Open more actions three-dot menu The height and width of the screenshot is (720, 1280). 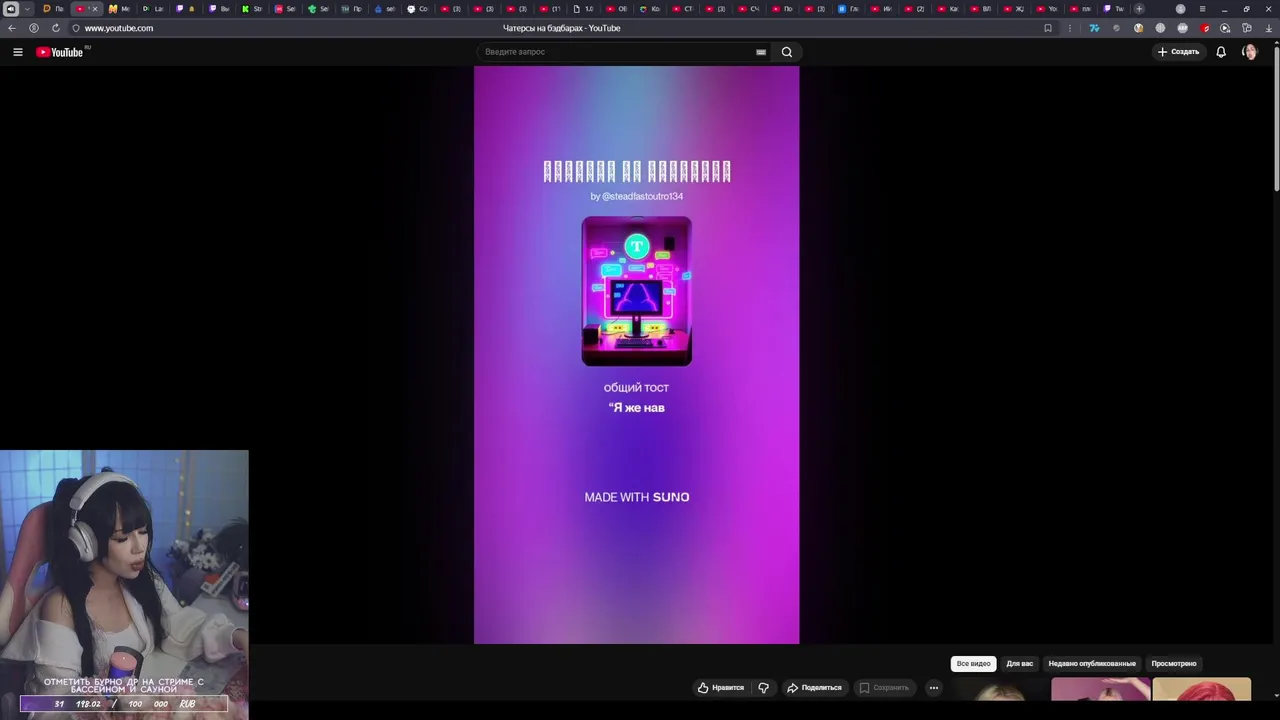coord(934,688)
